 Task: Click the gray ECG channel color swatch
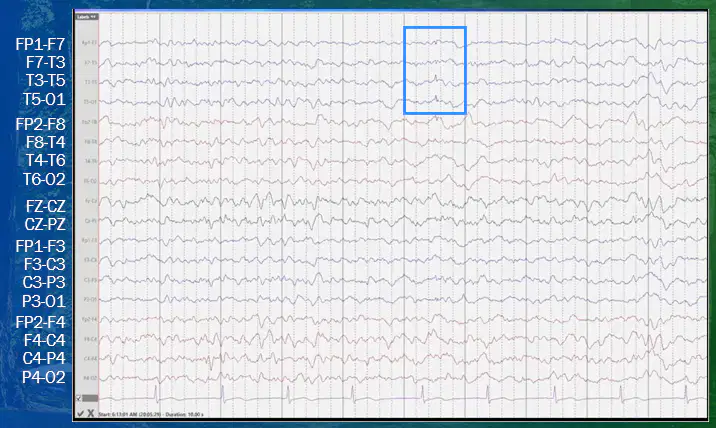[90, 398]
